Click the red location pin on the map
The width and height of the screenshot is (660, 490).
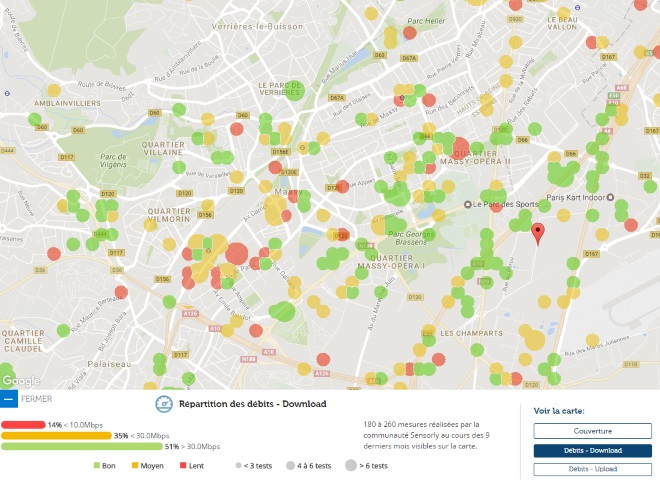pos(537,234)
